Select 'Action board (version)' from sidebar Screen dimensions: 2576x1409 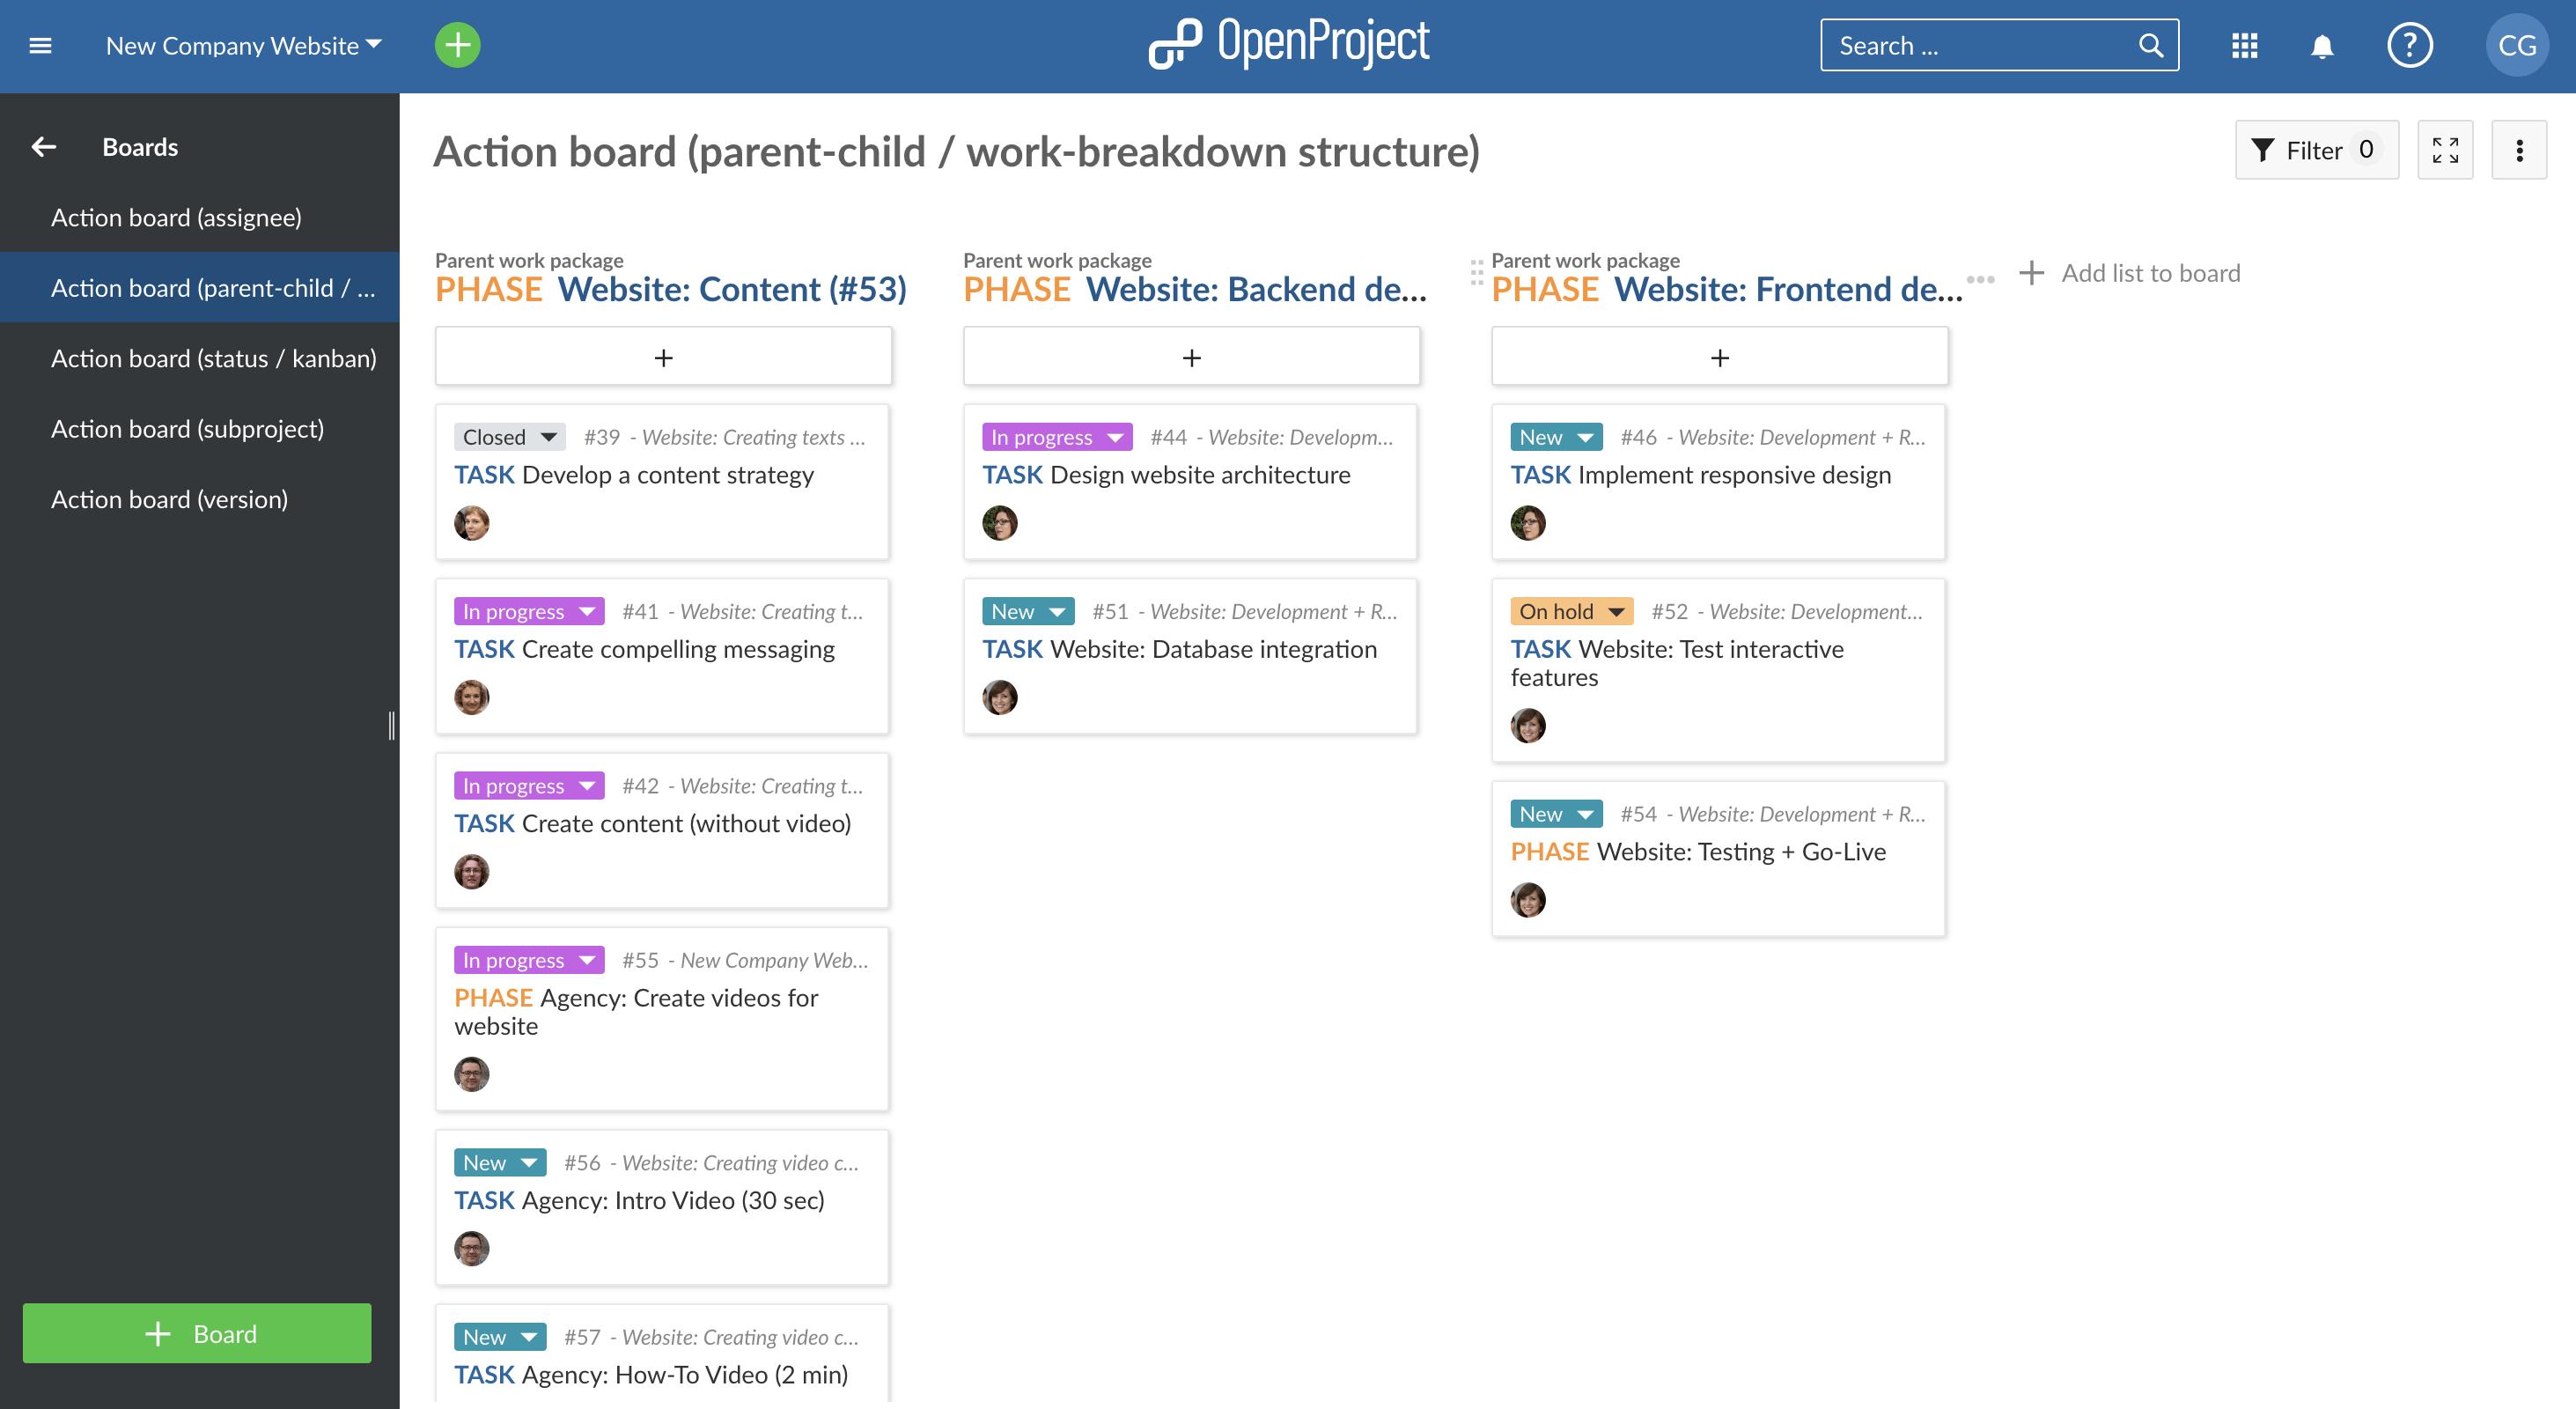(x=168, y=498)
